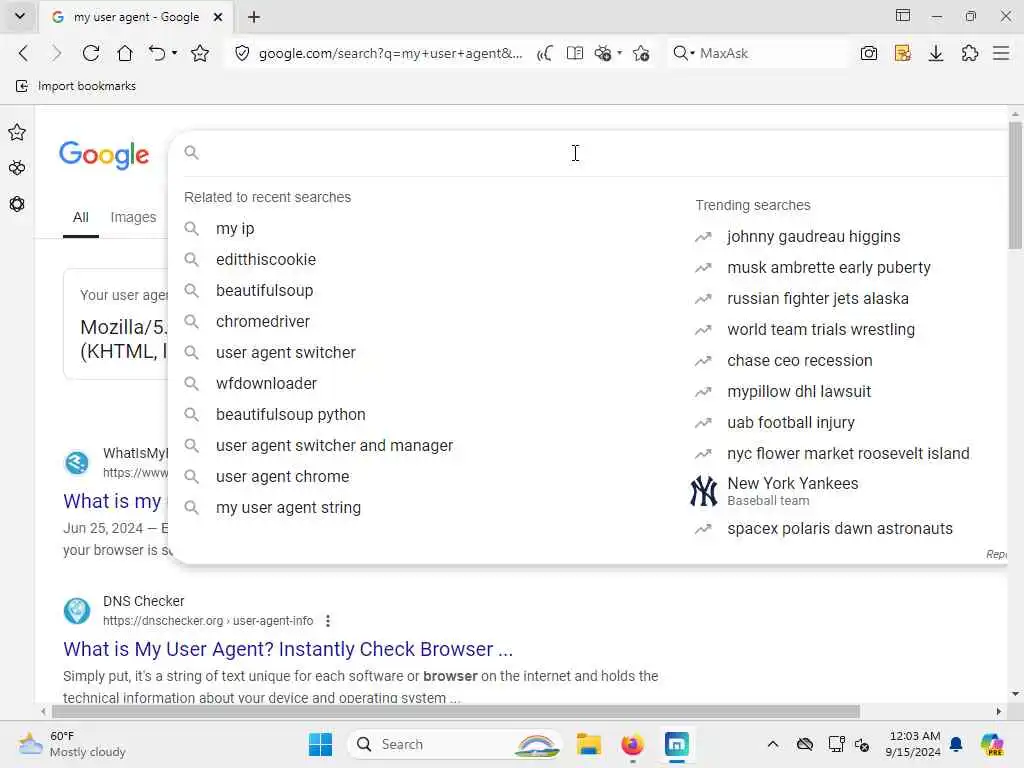The height and width of the screenshot is (768, 1024).
Task: Click trending 'musk ambrette early puberty'
Action: pos(829,268)
